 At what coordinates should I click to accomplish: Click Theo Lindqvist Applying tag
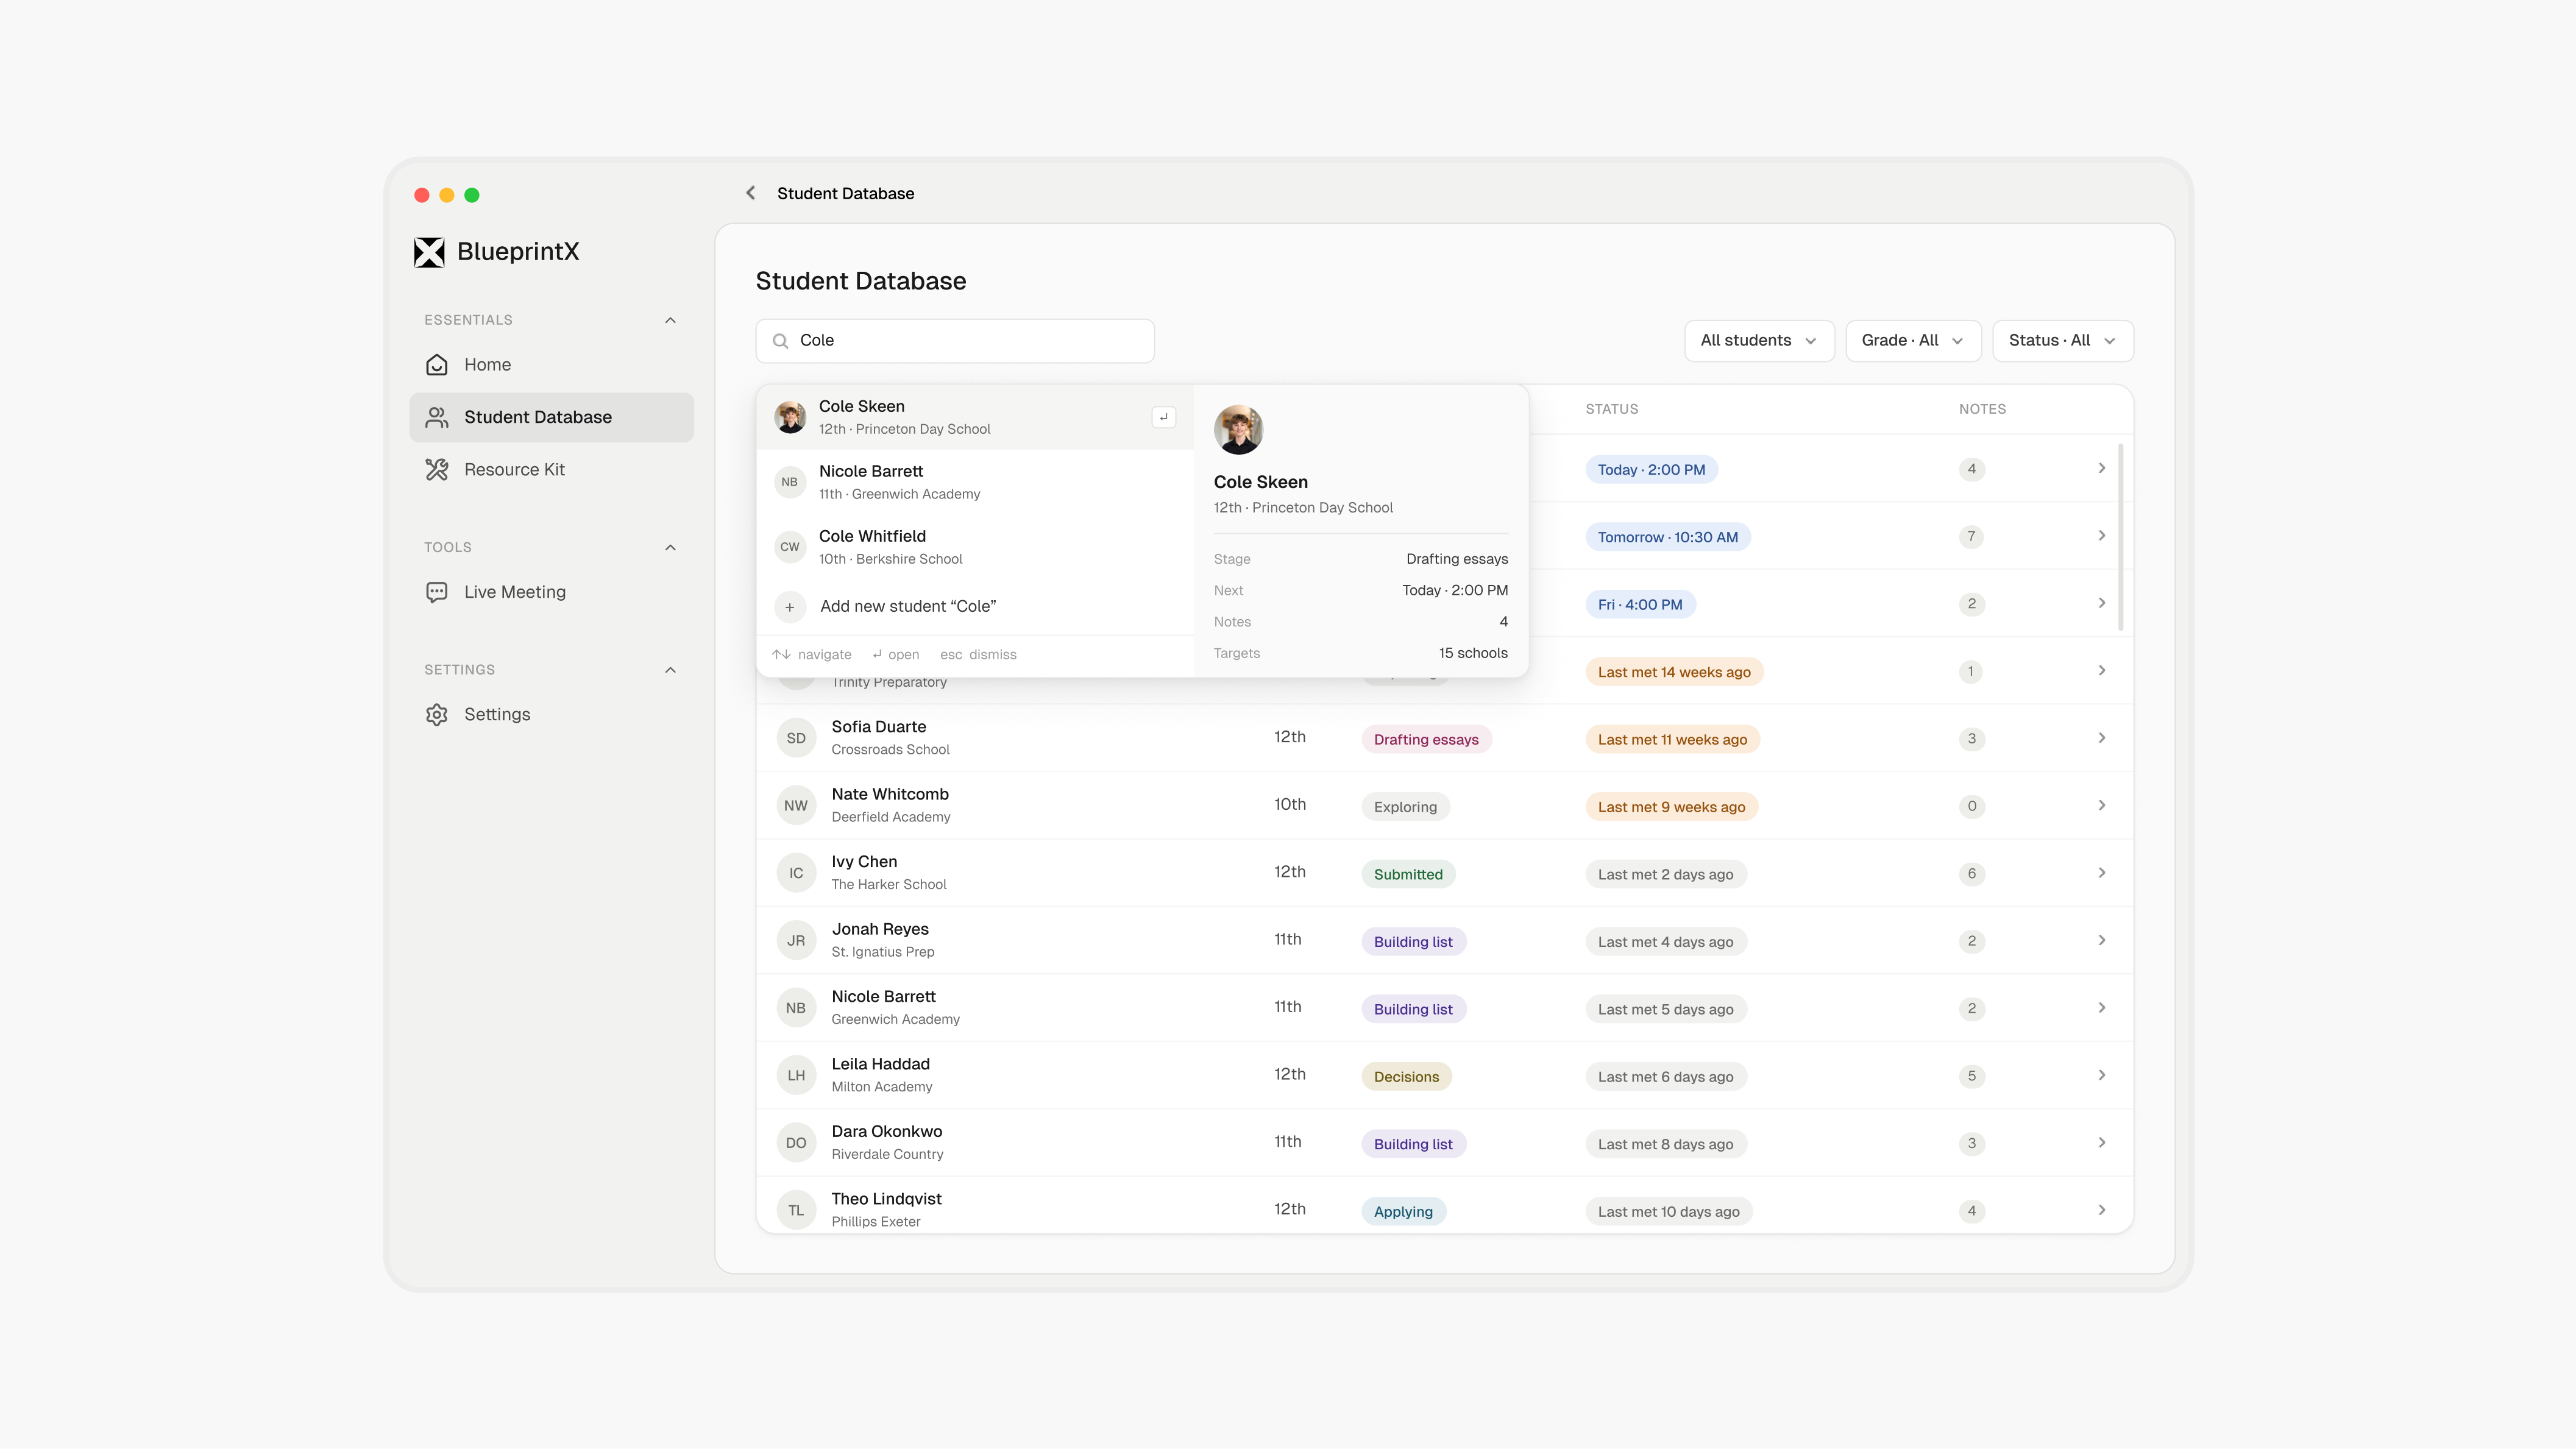(1403, 1212)
